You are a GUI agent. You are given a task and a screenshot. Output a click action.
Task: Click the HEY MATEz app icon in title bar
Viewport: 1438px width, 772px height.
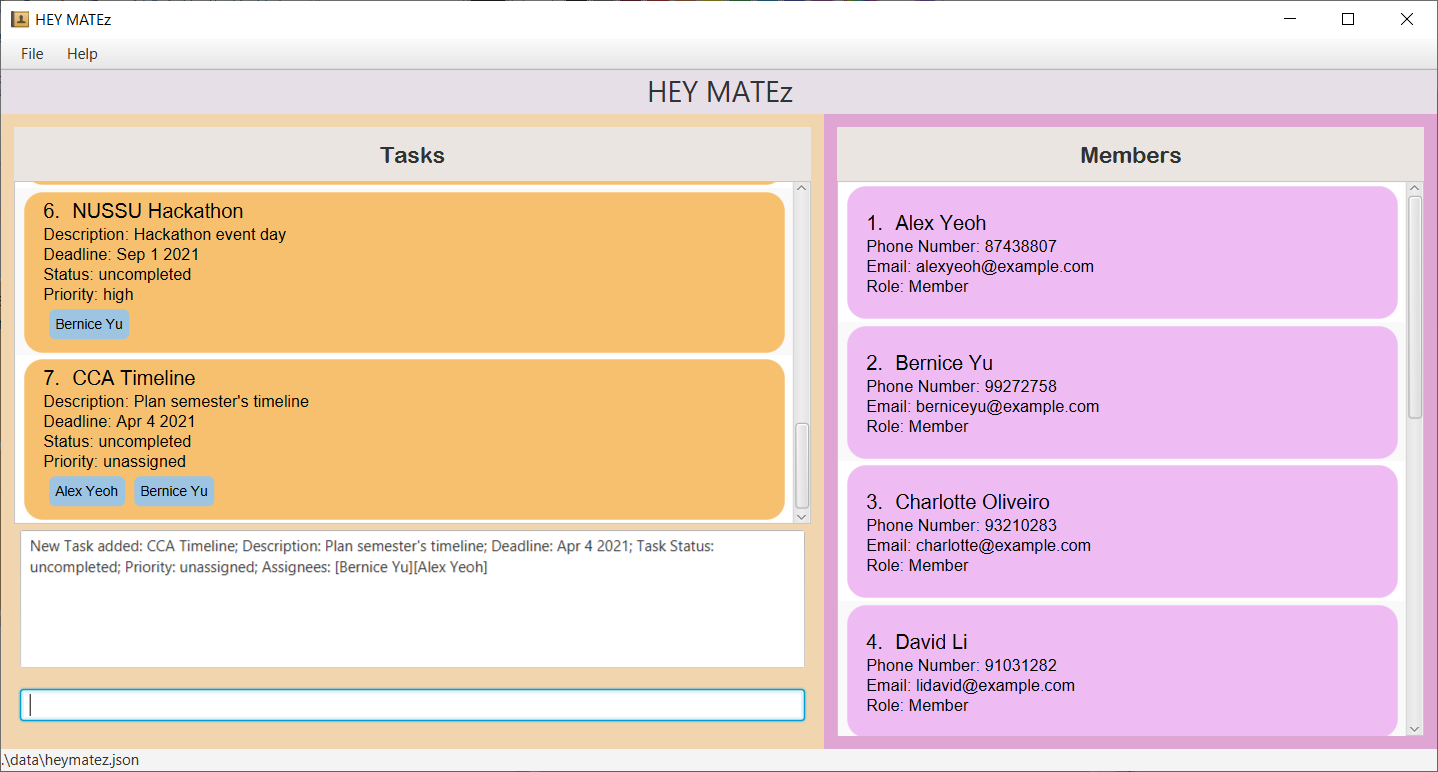pyautogui.click(x=19, y=19)
